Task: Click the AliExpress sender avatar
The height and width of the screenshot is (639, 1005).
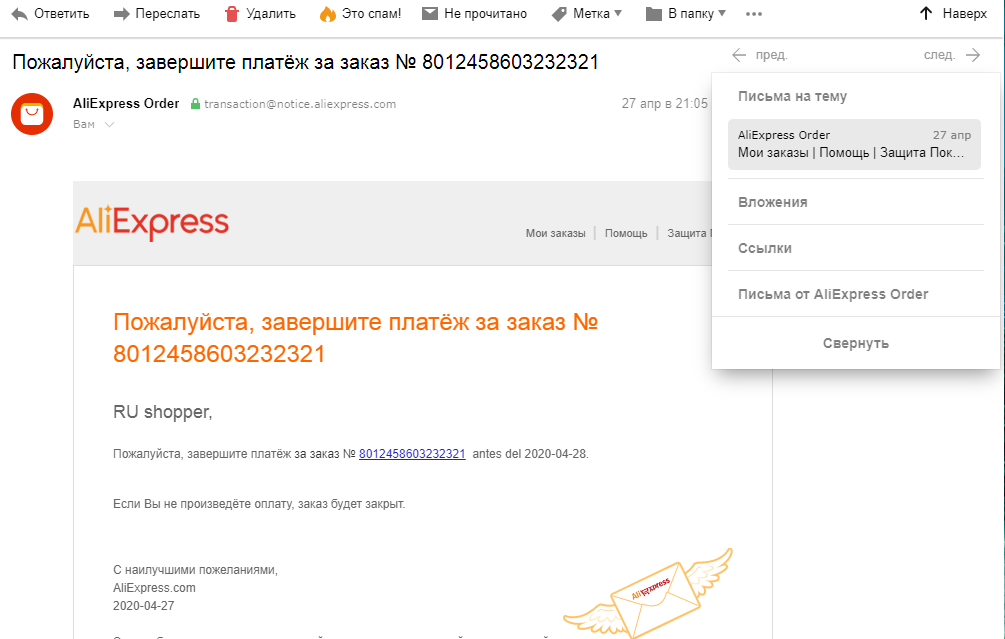Action: [x=32, y=114]
